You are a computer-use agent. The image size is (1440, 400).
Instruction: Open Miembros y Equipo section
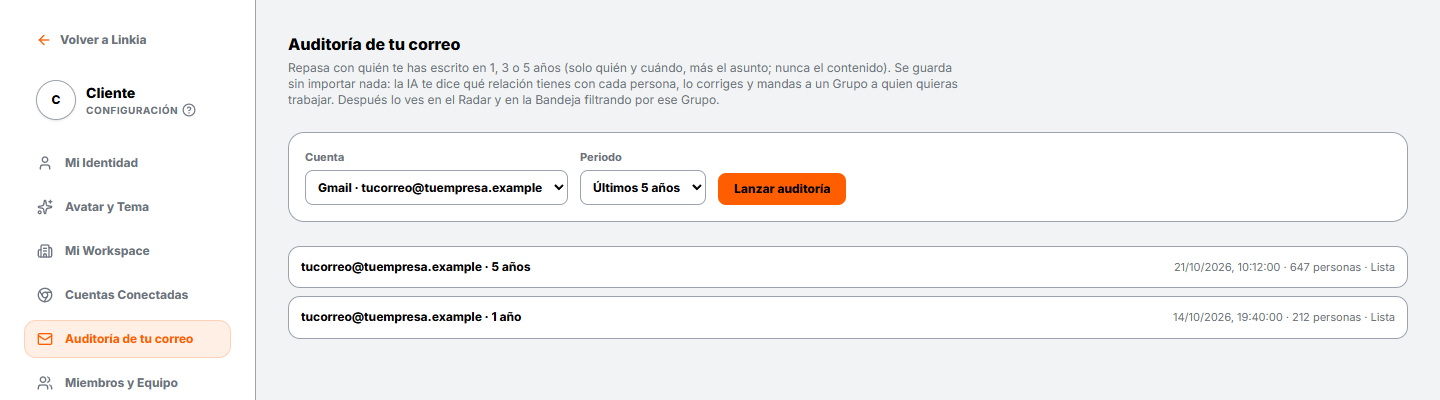[x=128, y=383]
